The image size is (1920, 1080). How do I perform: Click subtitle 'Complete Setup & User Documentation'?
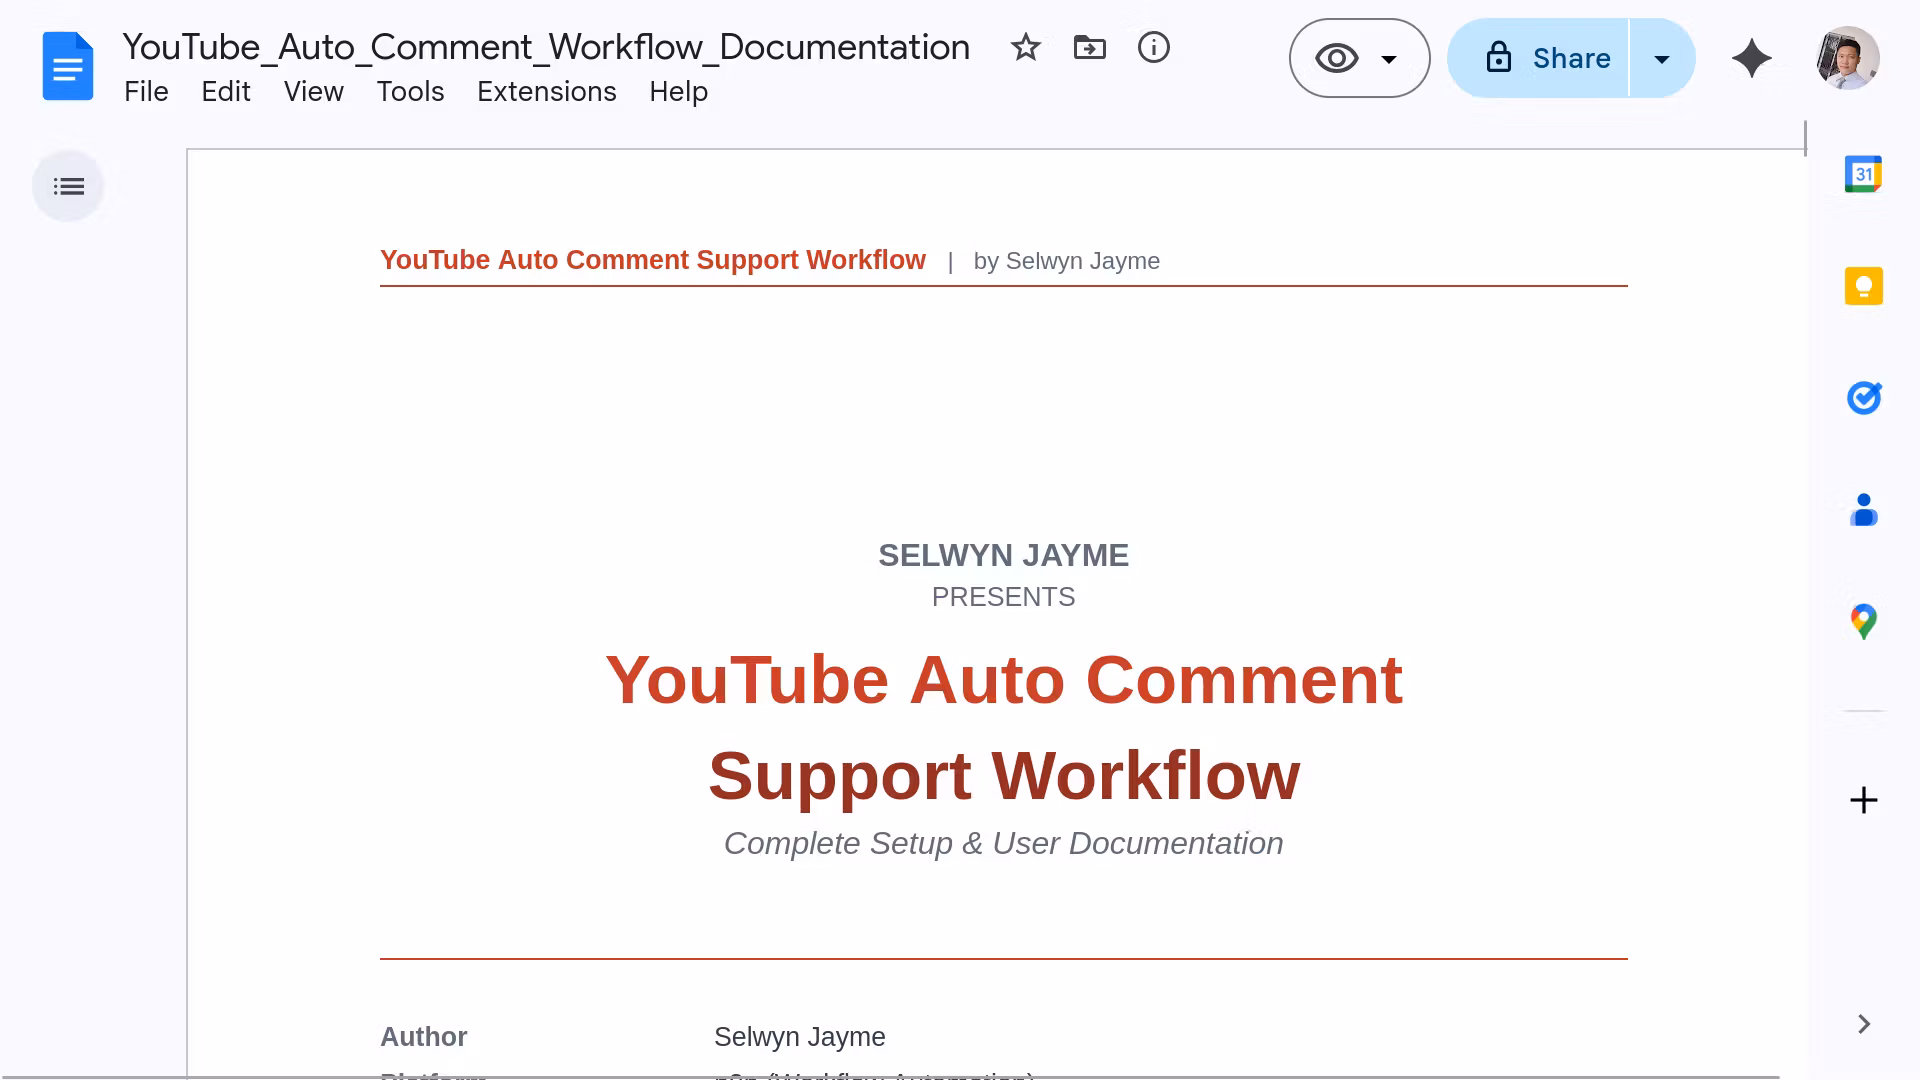[x=1004, y=843]
